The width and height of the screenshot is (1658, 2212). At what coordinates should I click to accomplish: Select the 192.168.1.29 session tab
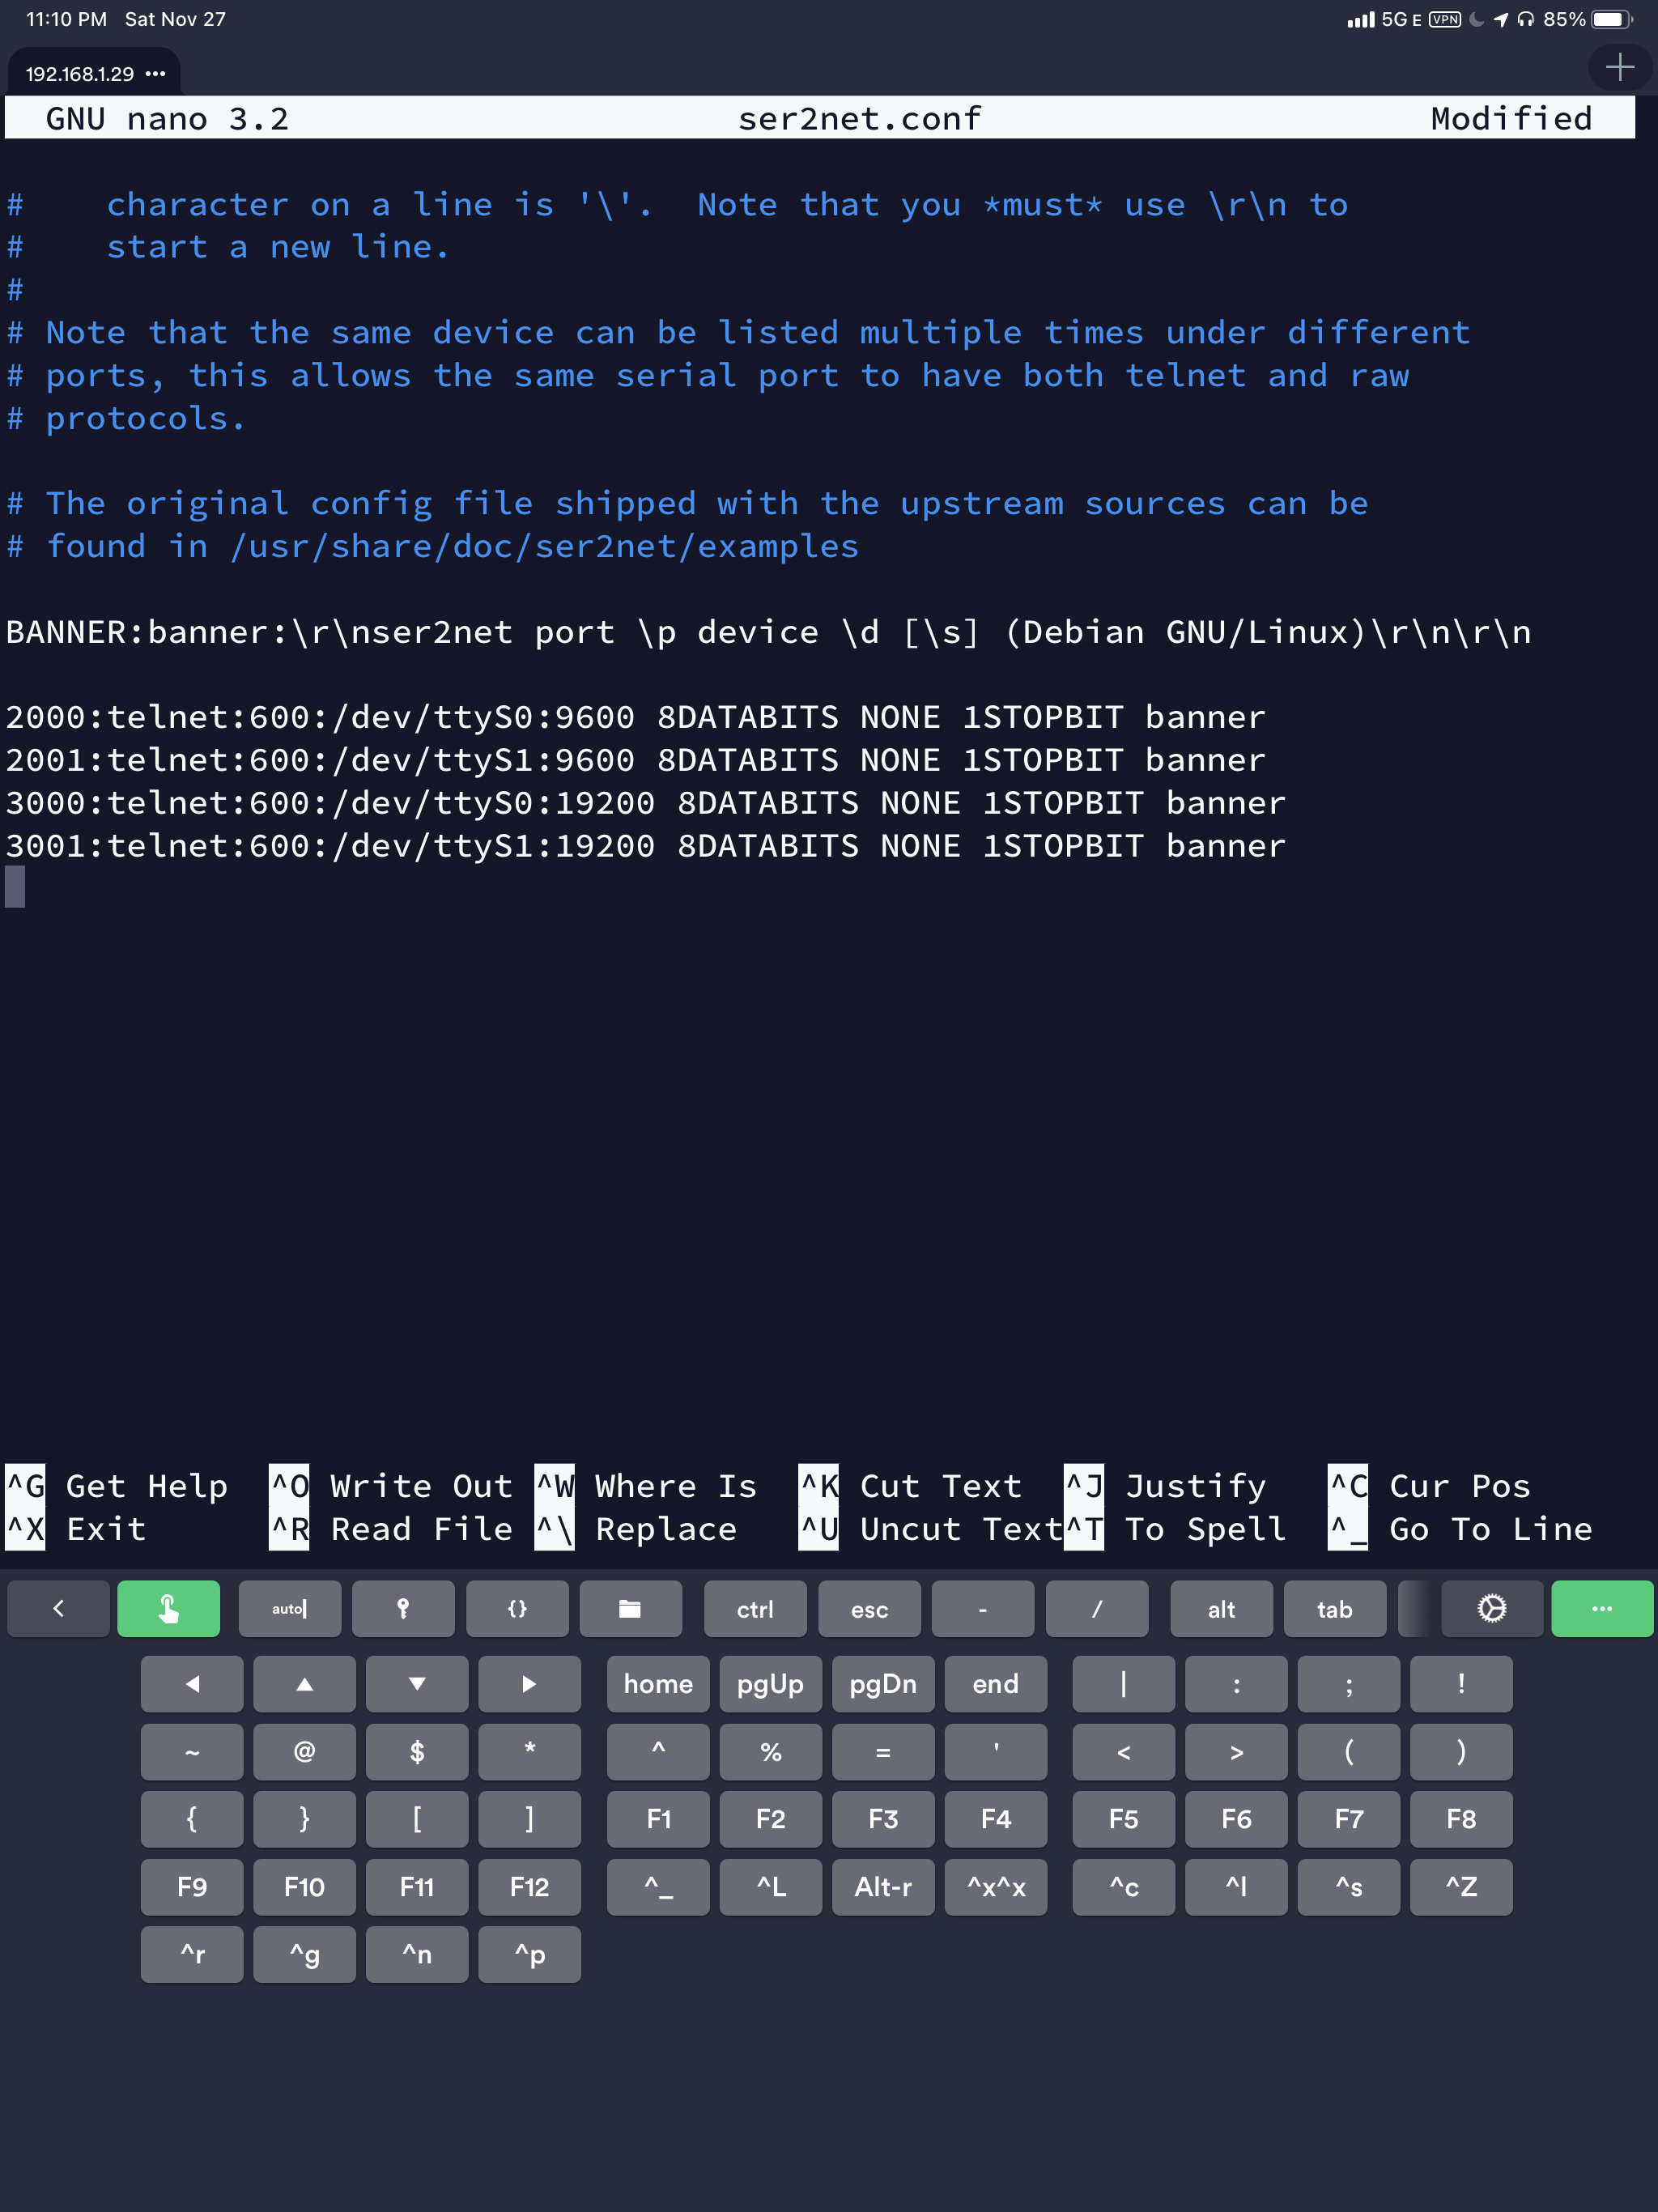(79, 74)
